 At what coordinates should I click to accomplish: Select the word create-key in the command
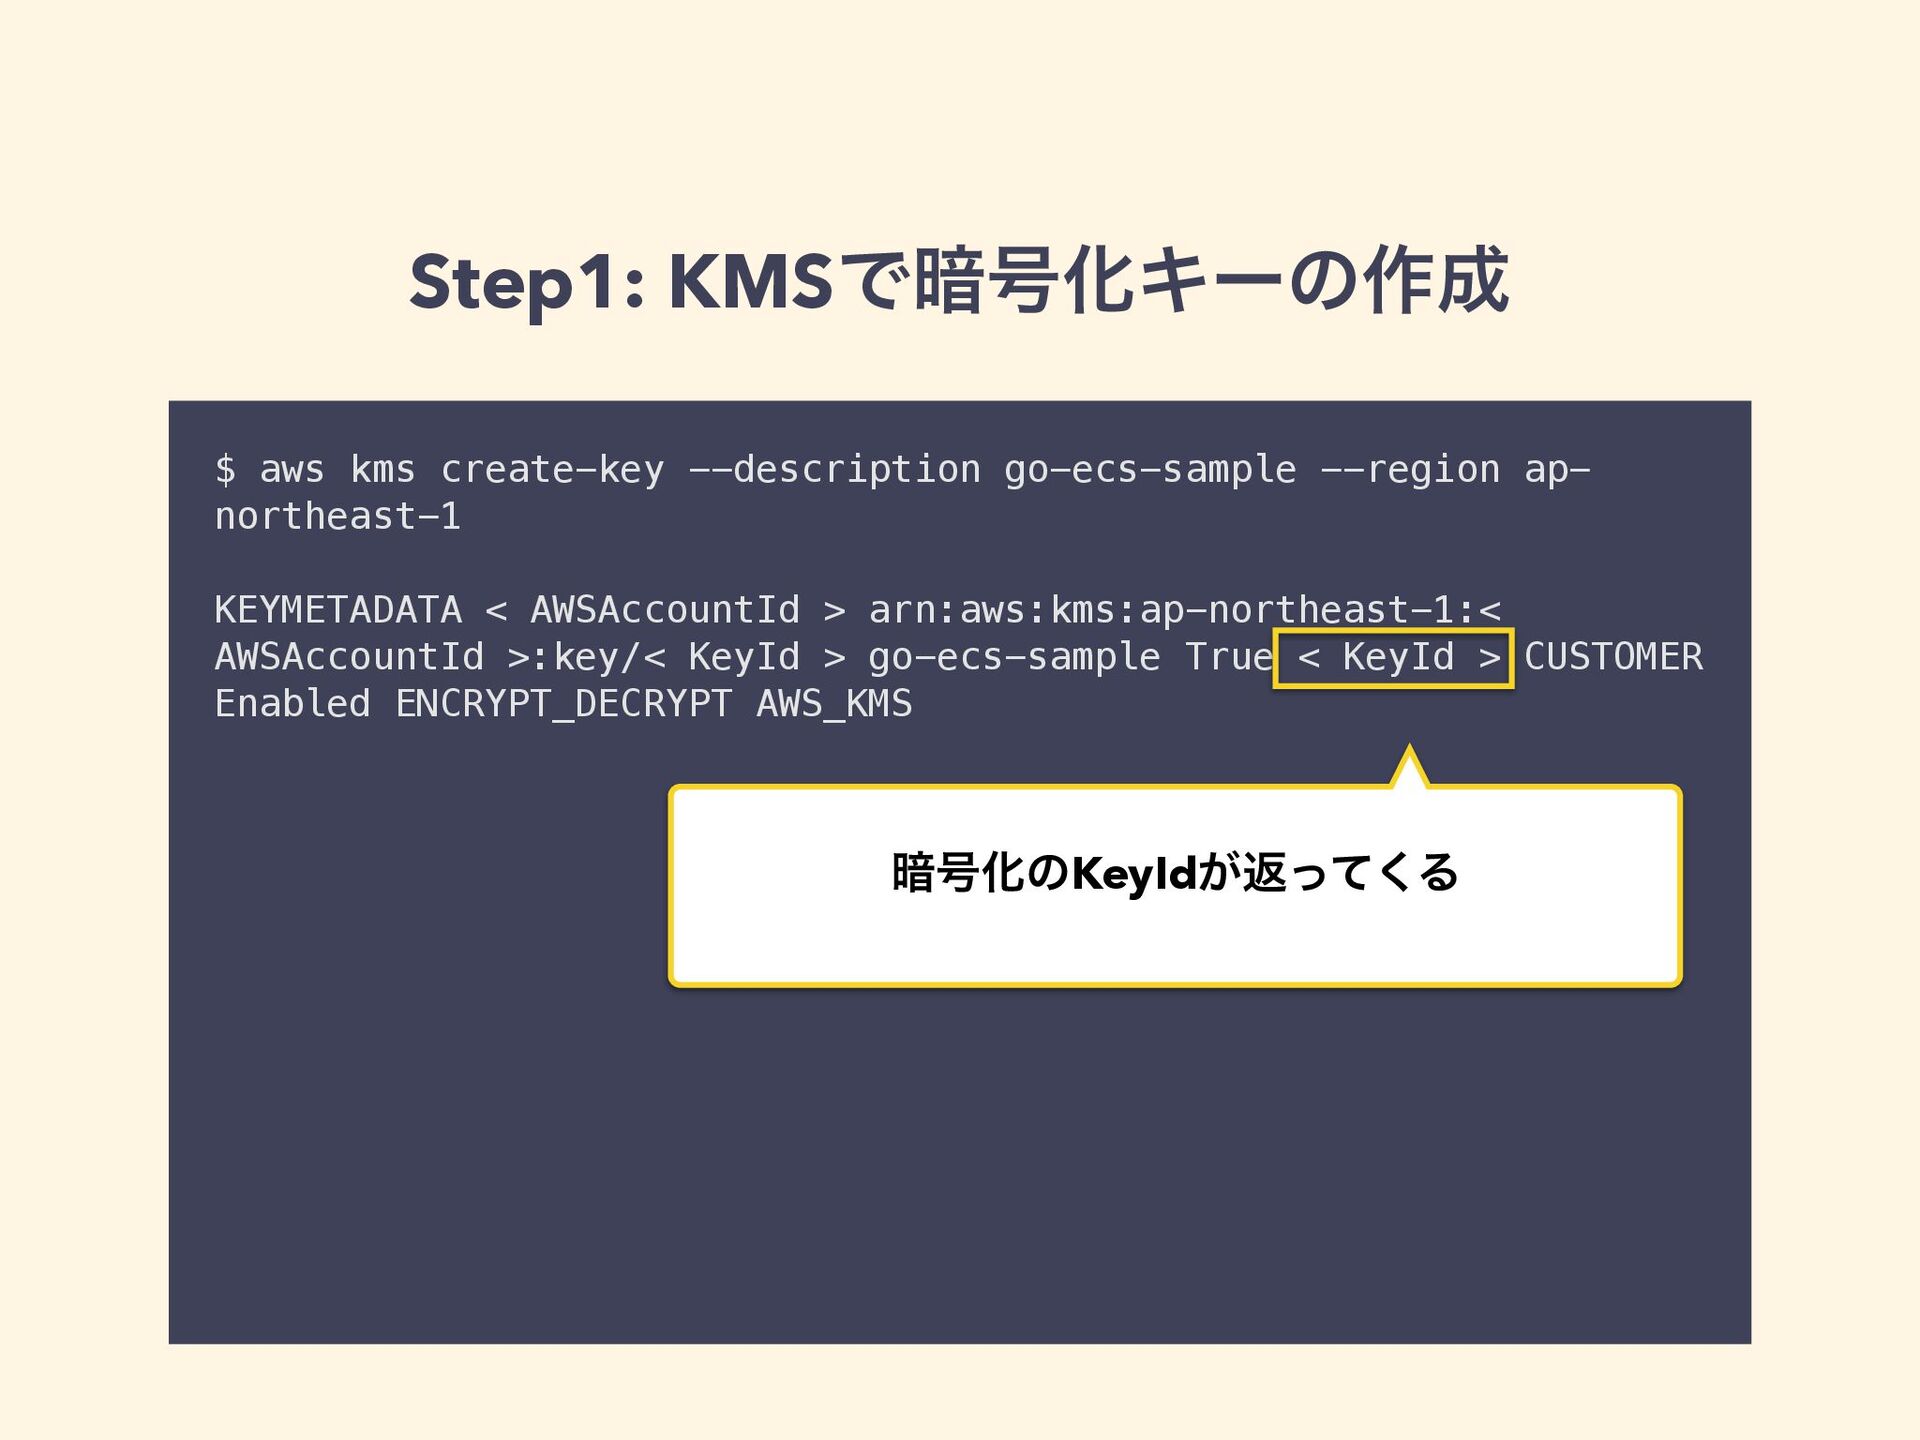click(552, 469)
